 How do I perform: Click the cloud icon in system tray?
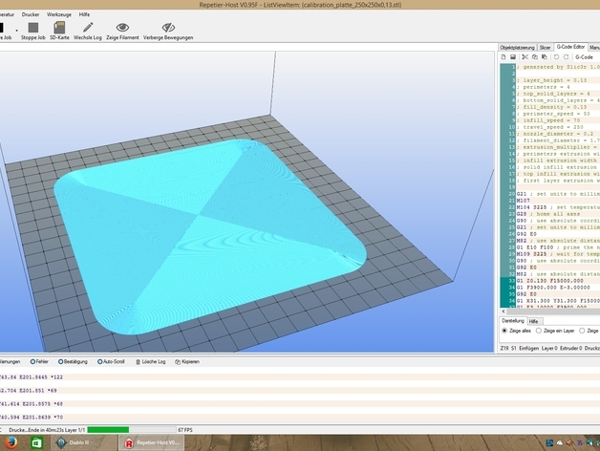pos(559,443)
